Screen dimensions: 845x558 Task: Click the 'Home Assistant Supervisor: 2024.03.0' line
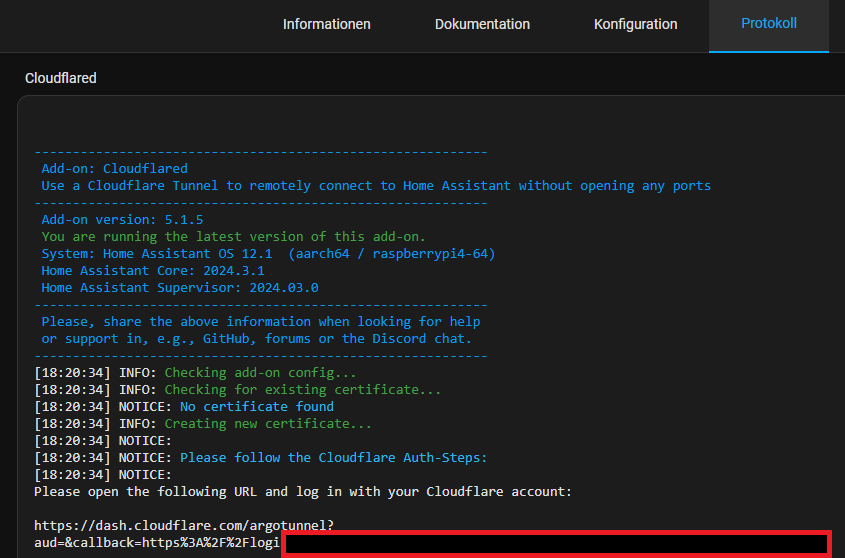click(x=179, y=288)
